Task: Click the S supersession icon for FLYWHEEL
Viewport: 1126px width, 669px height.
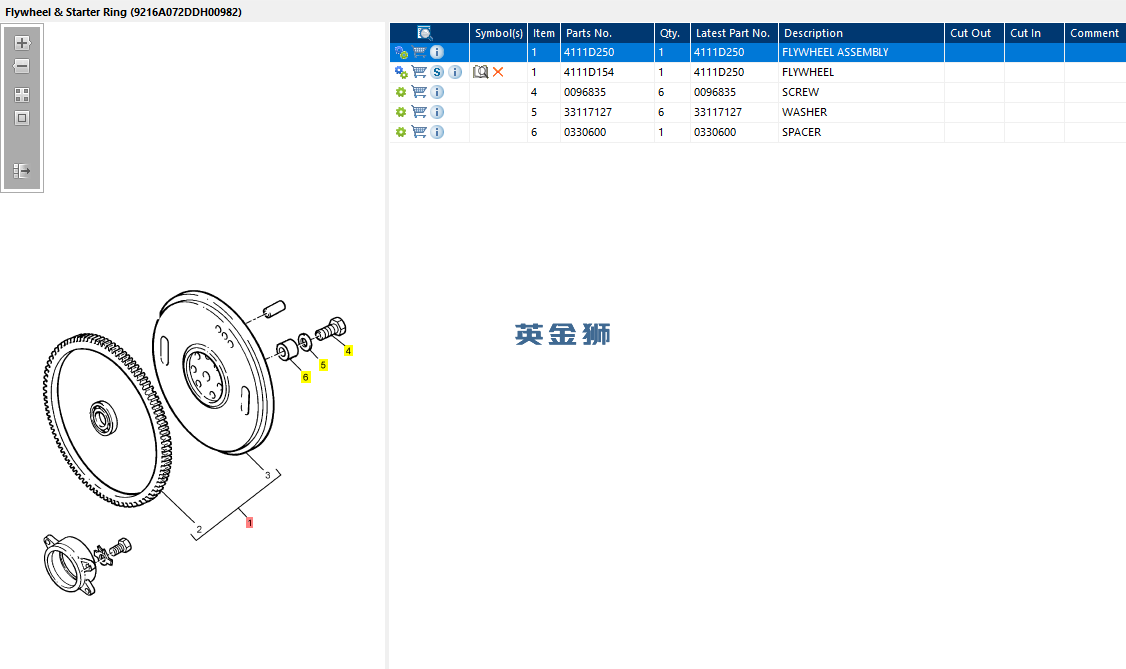Action: point(437,72)
